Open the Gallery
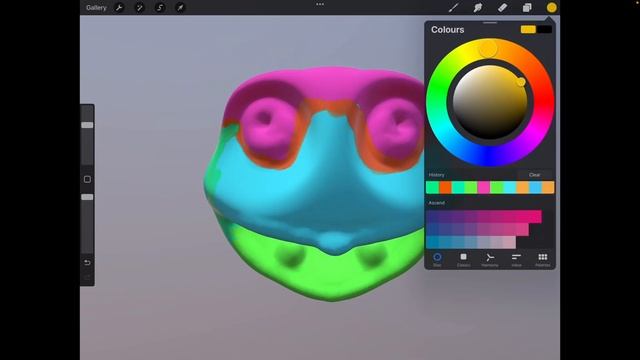Viewport: 640px width, 360px height. (96, 8)
